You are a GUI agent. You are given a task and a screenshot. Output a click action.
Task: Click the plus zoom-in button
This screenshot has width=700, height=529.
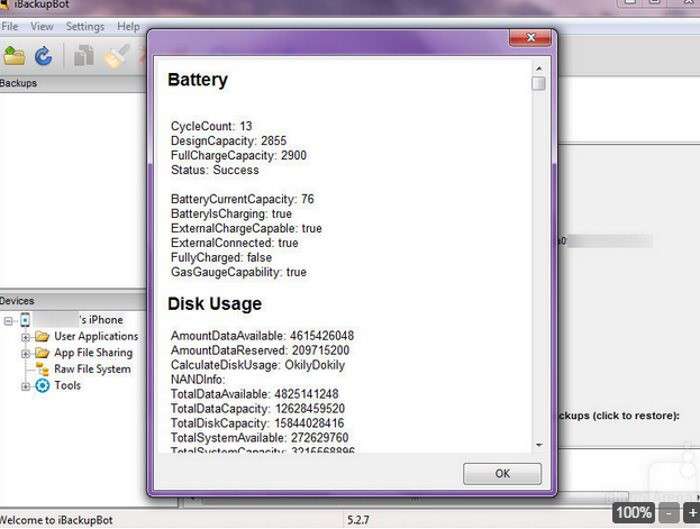coord(691,513)
